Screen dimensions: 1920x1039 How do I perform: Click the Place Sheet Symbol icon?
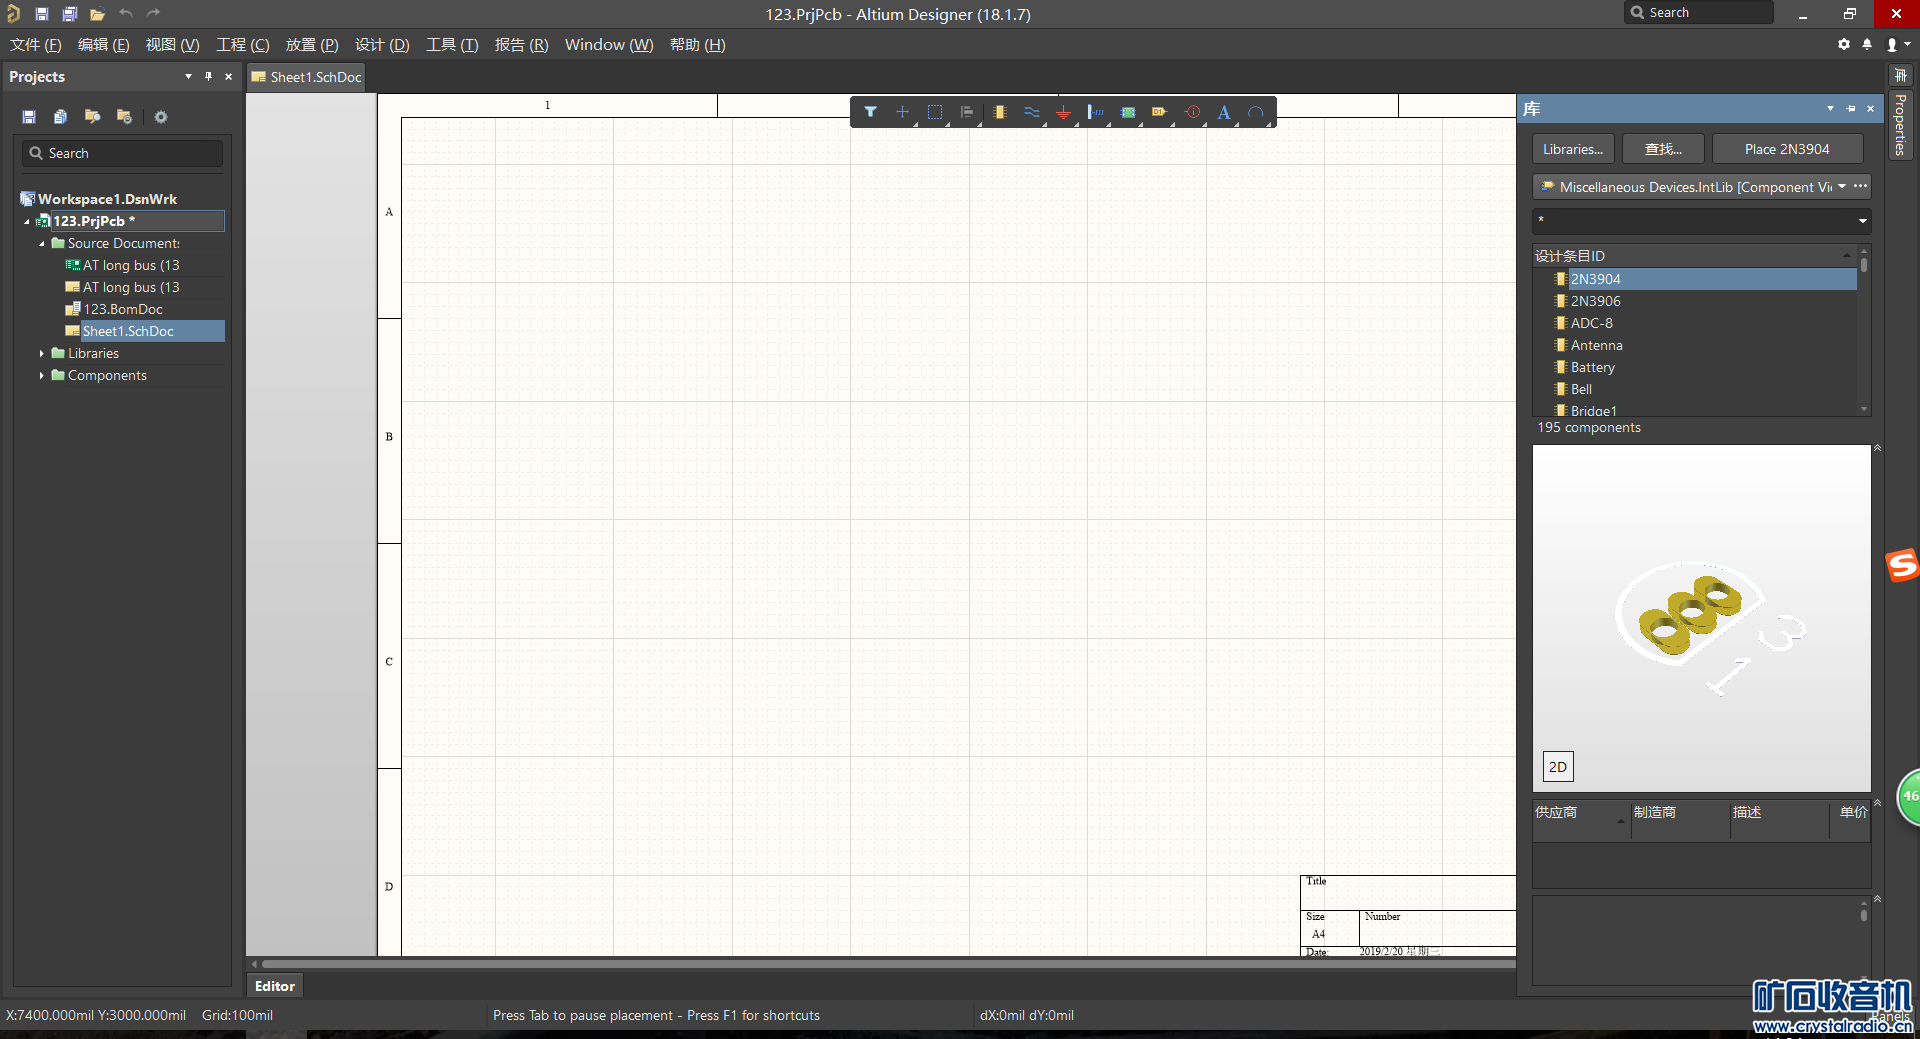1128,112
